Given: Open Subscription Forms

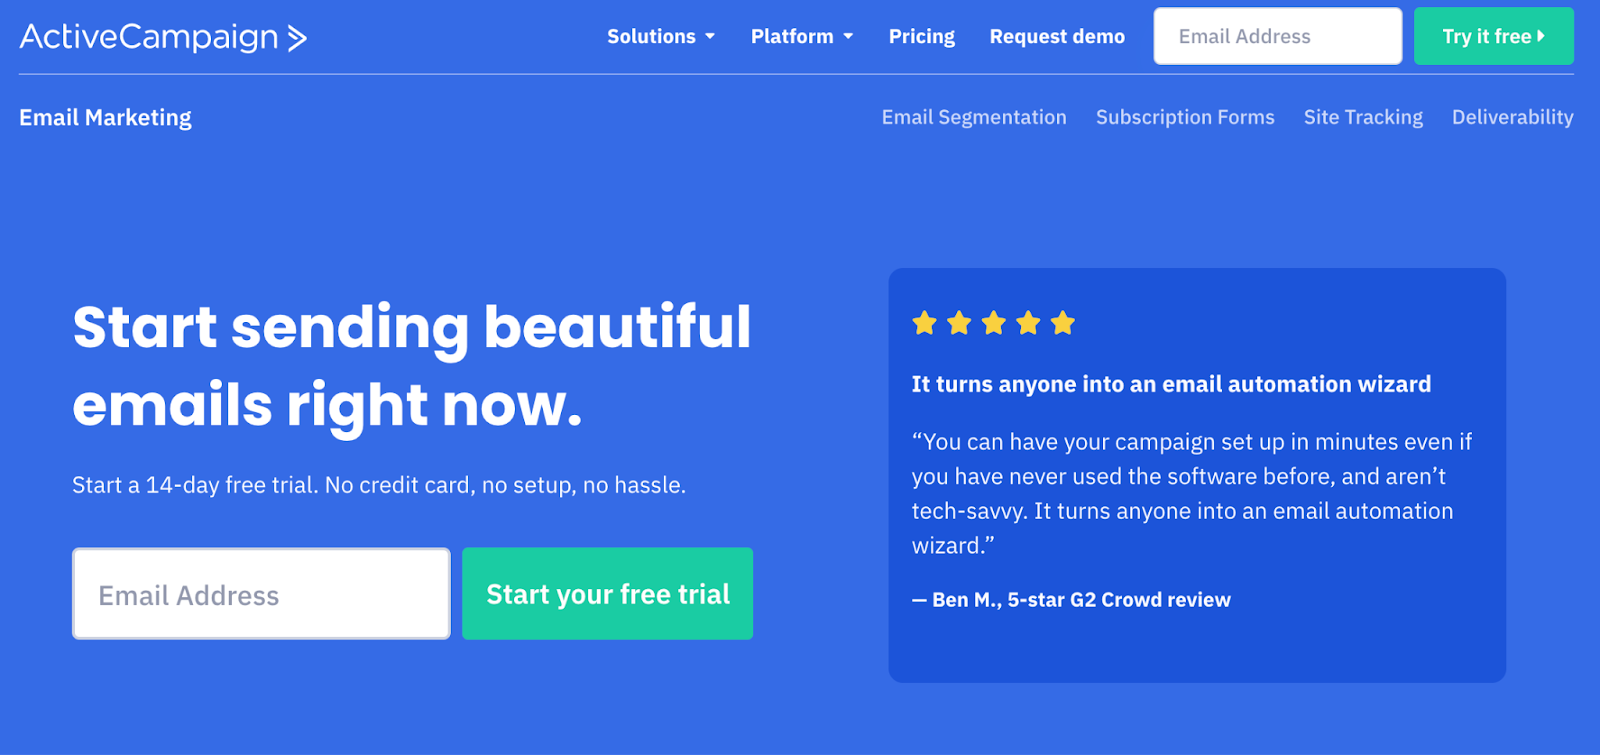Looking at the screenshot, I should coord(1185,117).
